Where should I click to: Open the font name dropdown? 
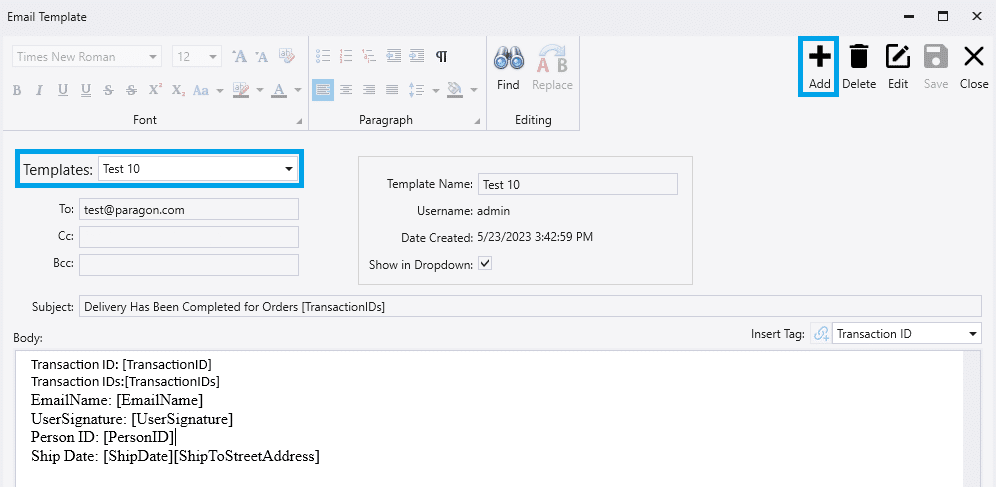pyautogui.click(x=153, y=57)
